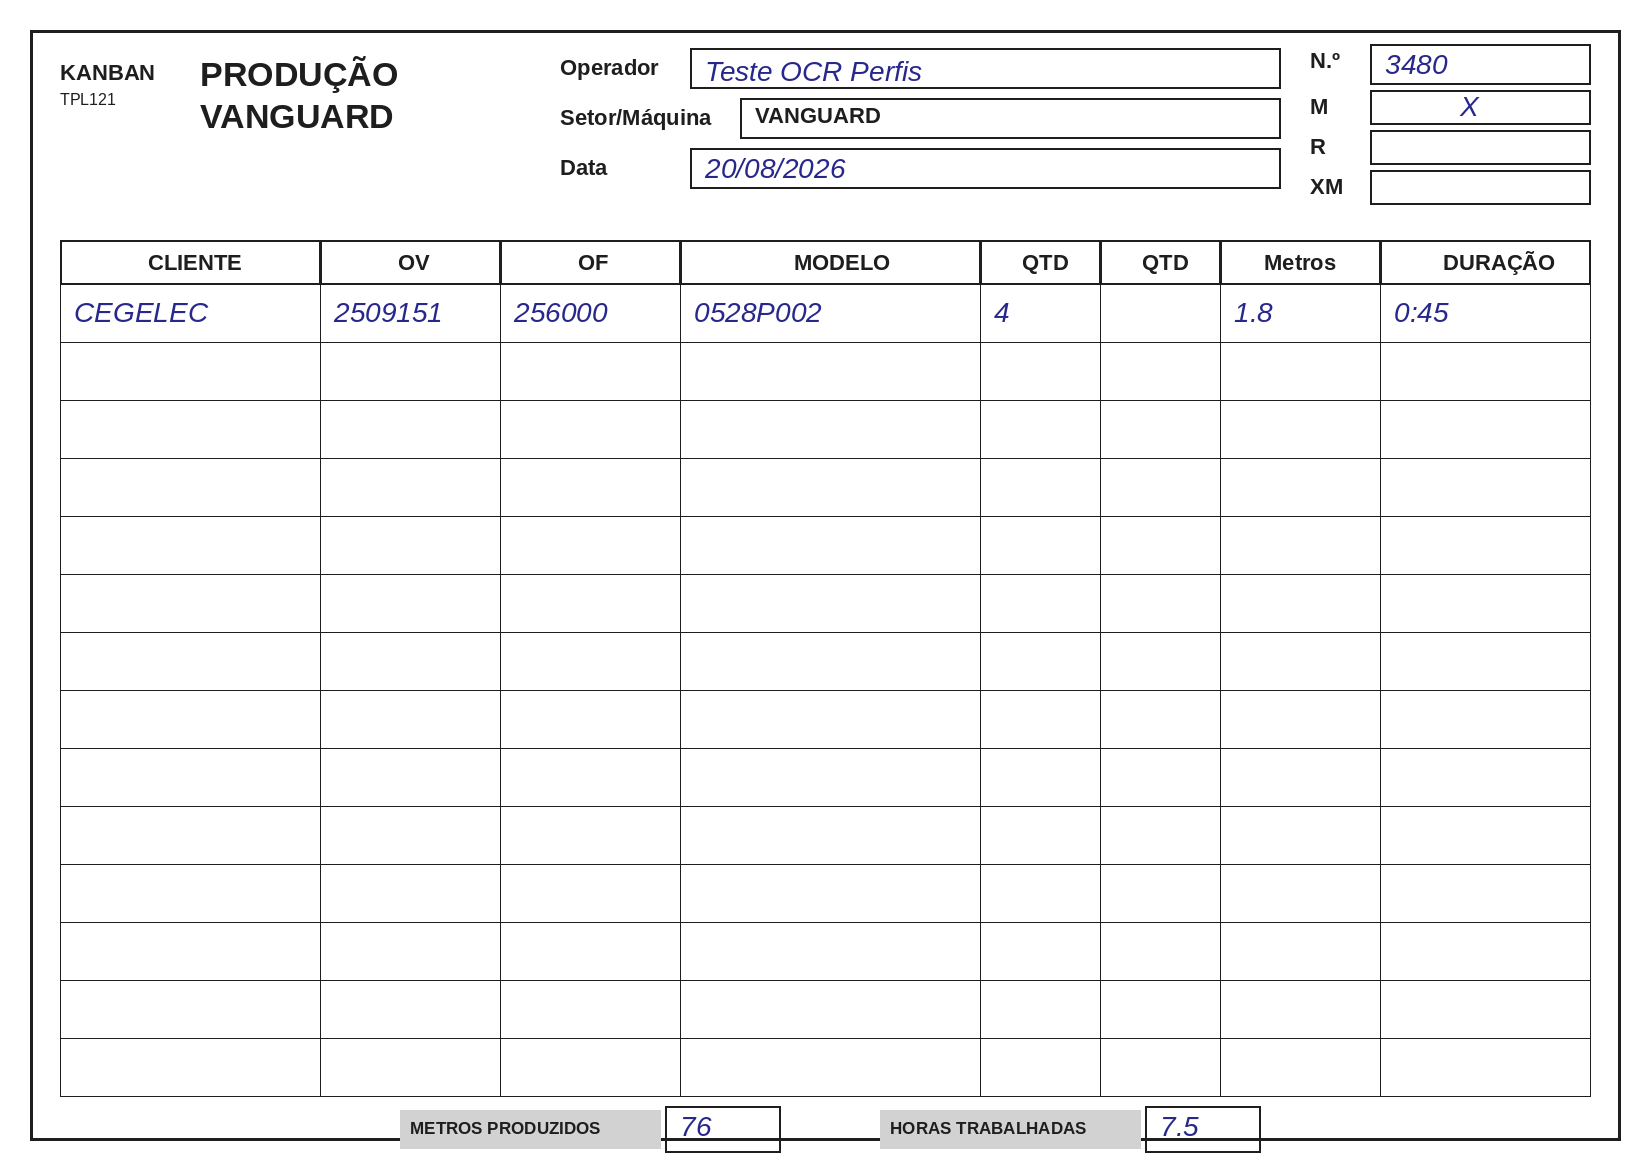Screen dimensions: 1650x1170
Task: Select the Setor/Máquina field showing VANGUARD
Action: pos(1010,118)
